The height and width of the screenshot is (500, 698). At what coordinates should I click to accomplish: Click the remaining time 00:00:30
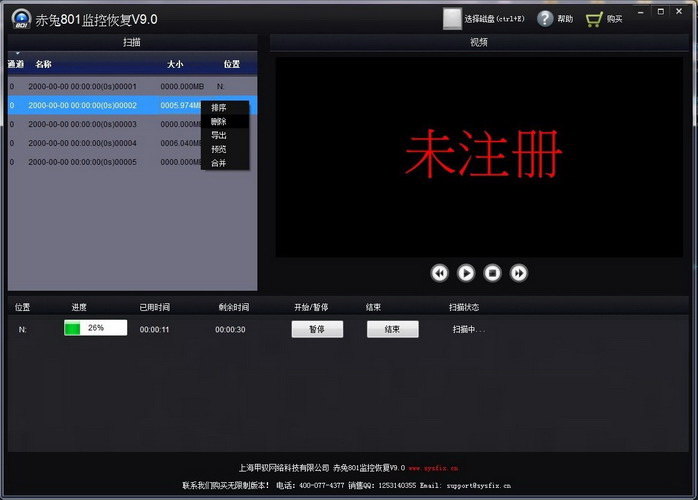[230, 329]
